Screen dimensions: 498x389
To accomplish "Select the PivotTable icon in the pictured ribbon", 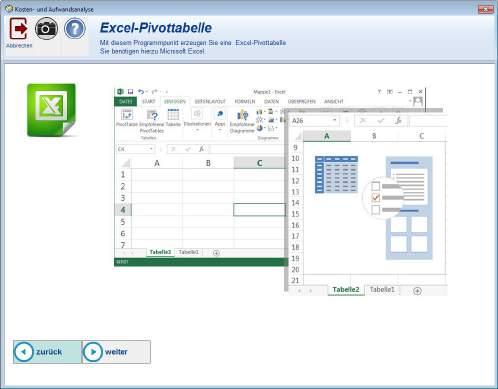I will point(127,118).
